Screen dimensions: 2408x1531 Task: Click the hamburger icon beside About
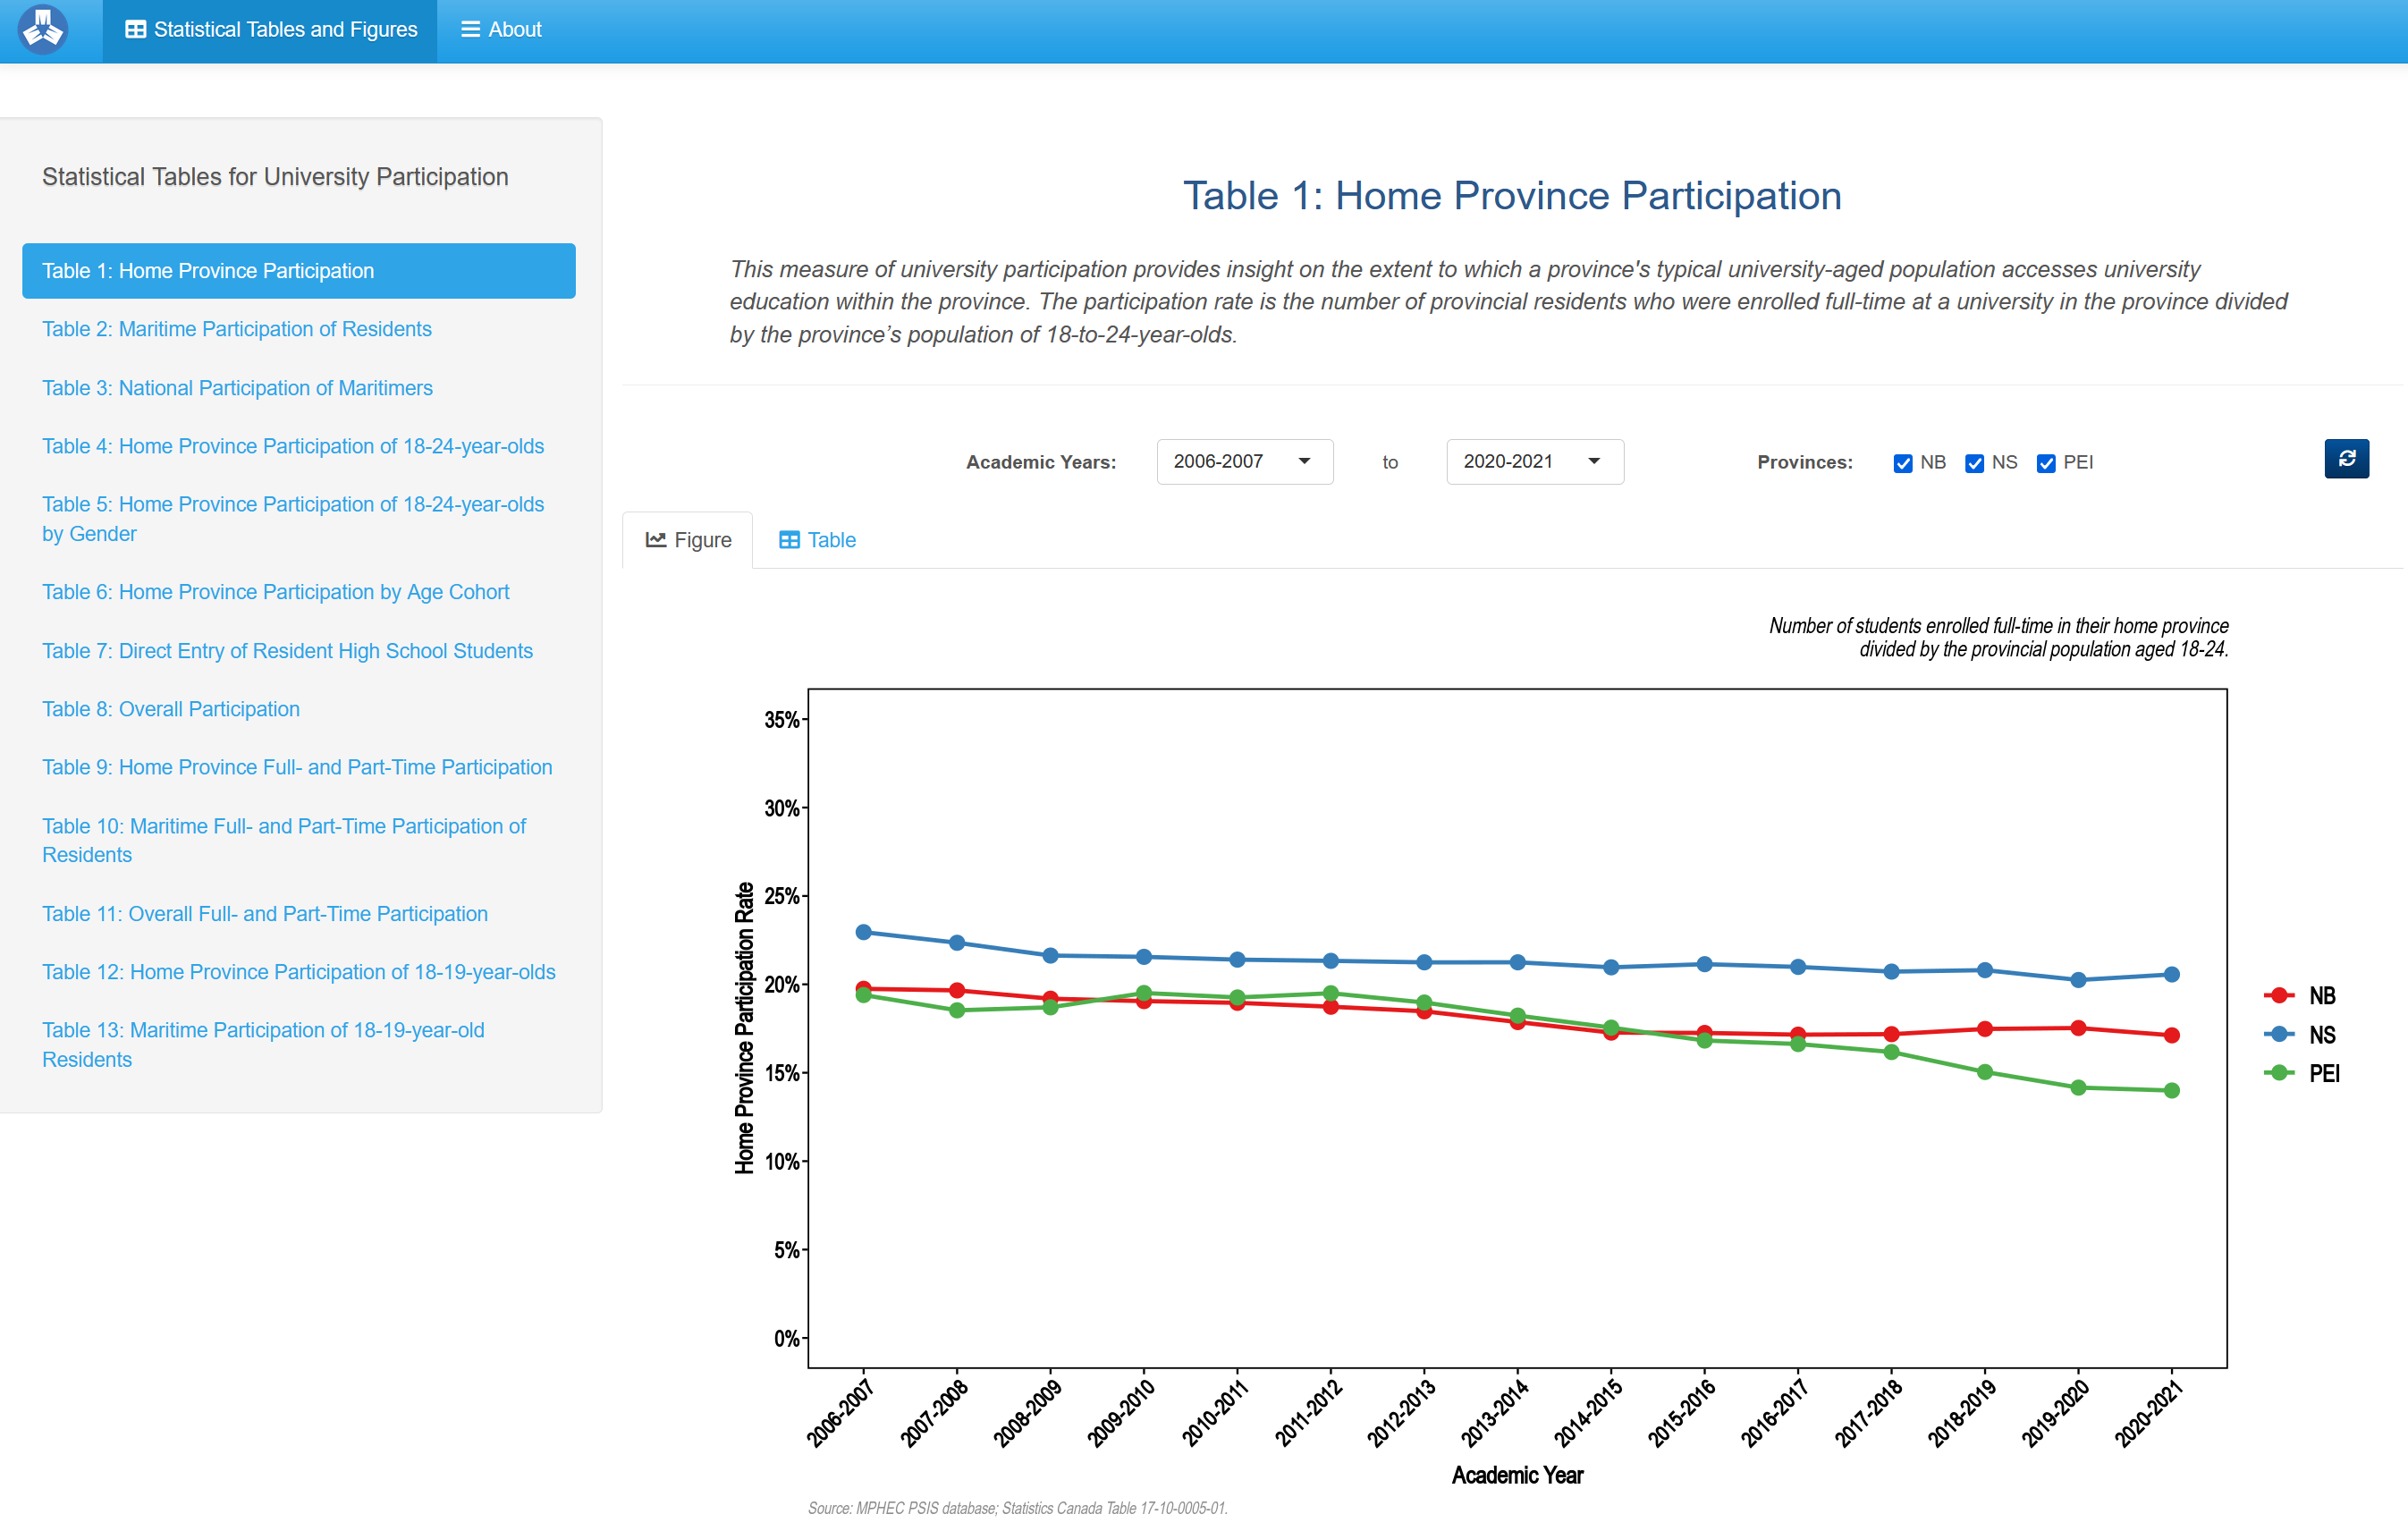(x=470, y=30)
